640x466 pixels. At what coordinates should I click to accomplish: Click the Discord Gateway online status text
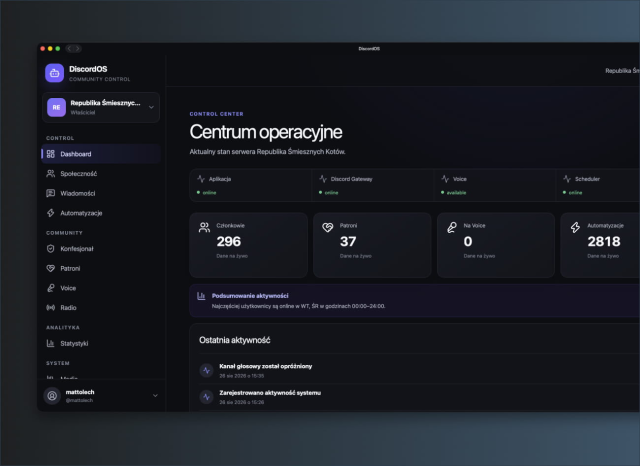coord(331,193)
